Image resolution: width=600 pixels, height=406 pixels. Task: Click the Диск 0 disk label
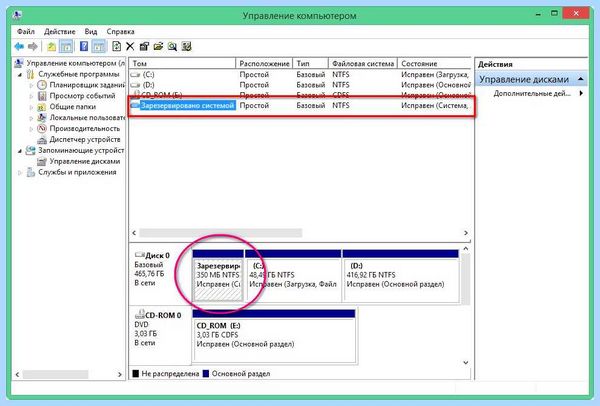pyautogui.click(x=157, y=255)
